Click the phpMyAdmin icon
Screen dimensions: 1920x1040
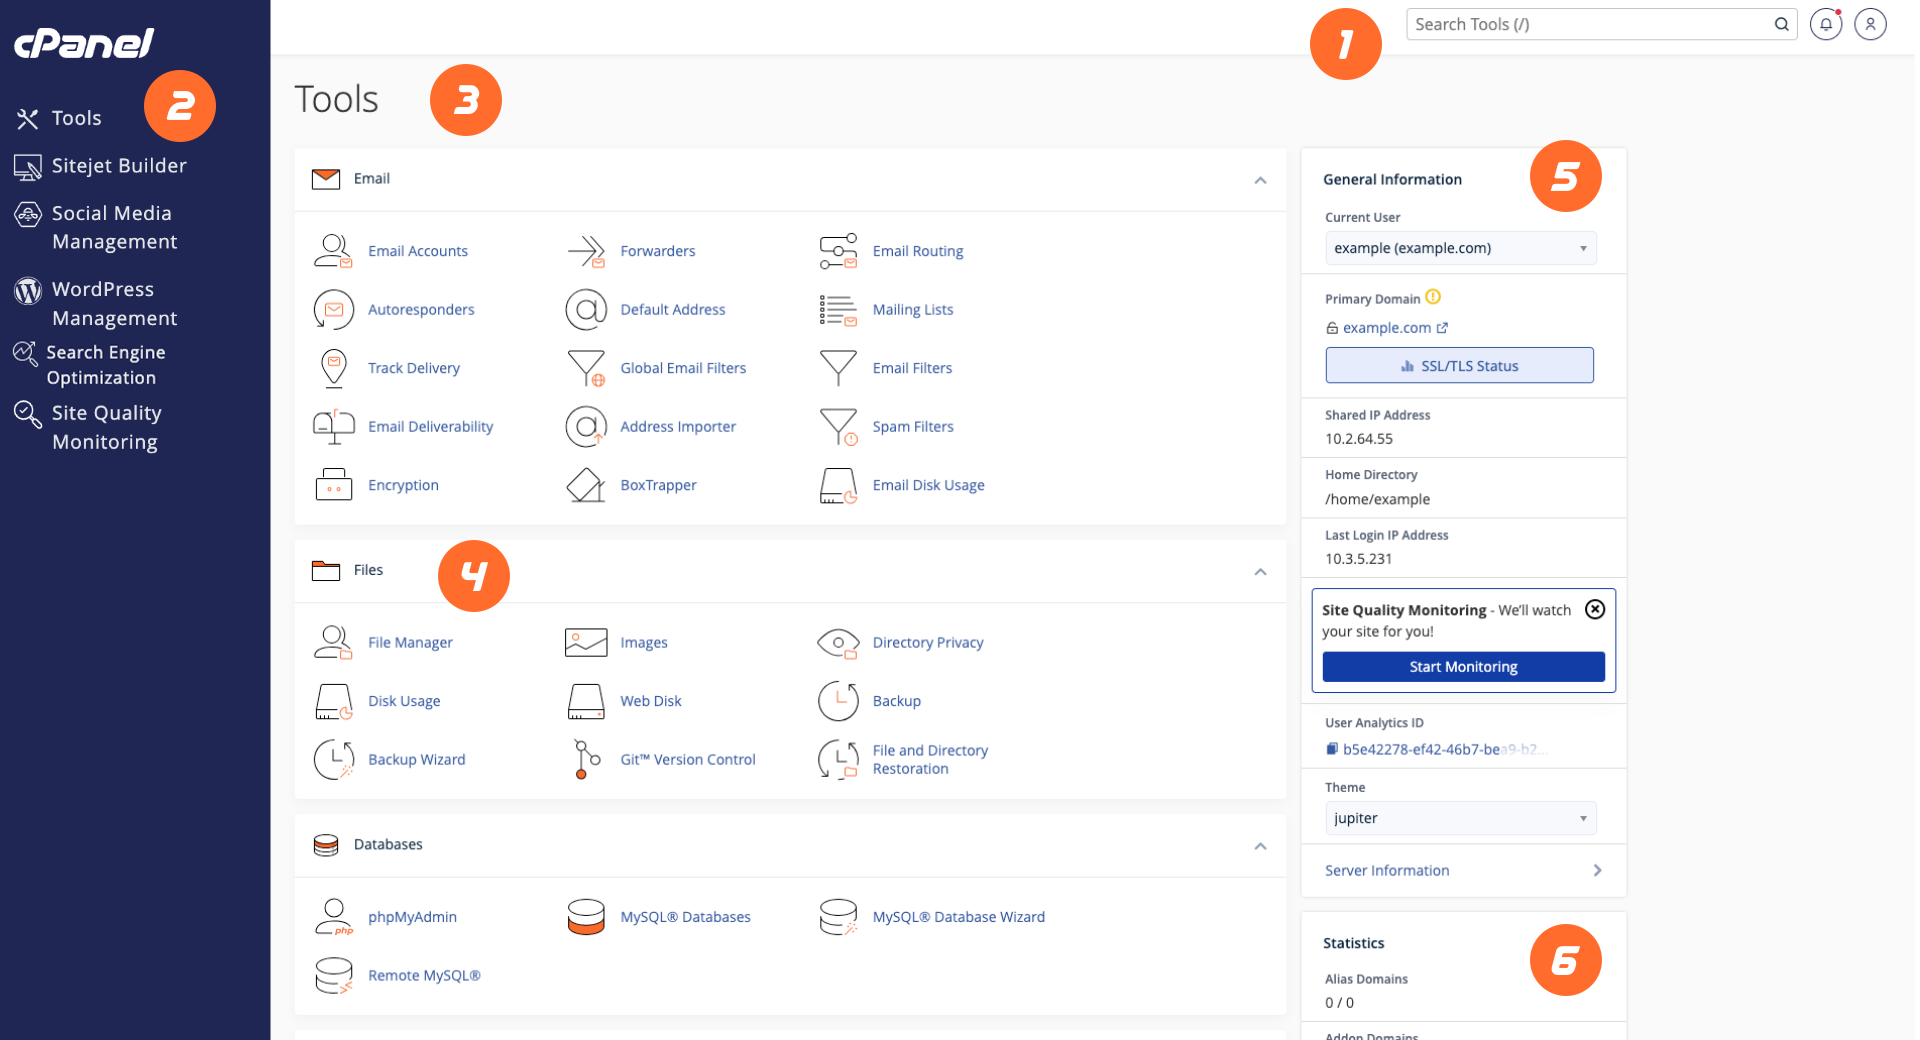coord(333,917)
